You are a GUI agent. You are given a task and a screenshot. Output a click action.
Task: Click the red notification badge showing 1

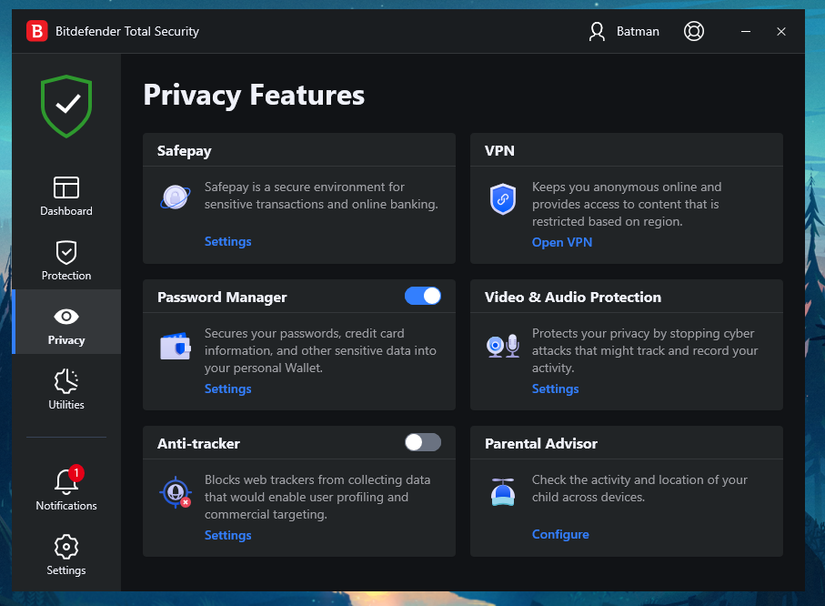pos(76,472)
